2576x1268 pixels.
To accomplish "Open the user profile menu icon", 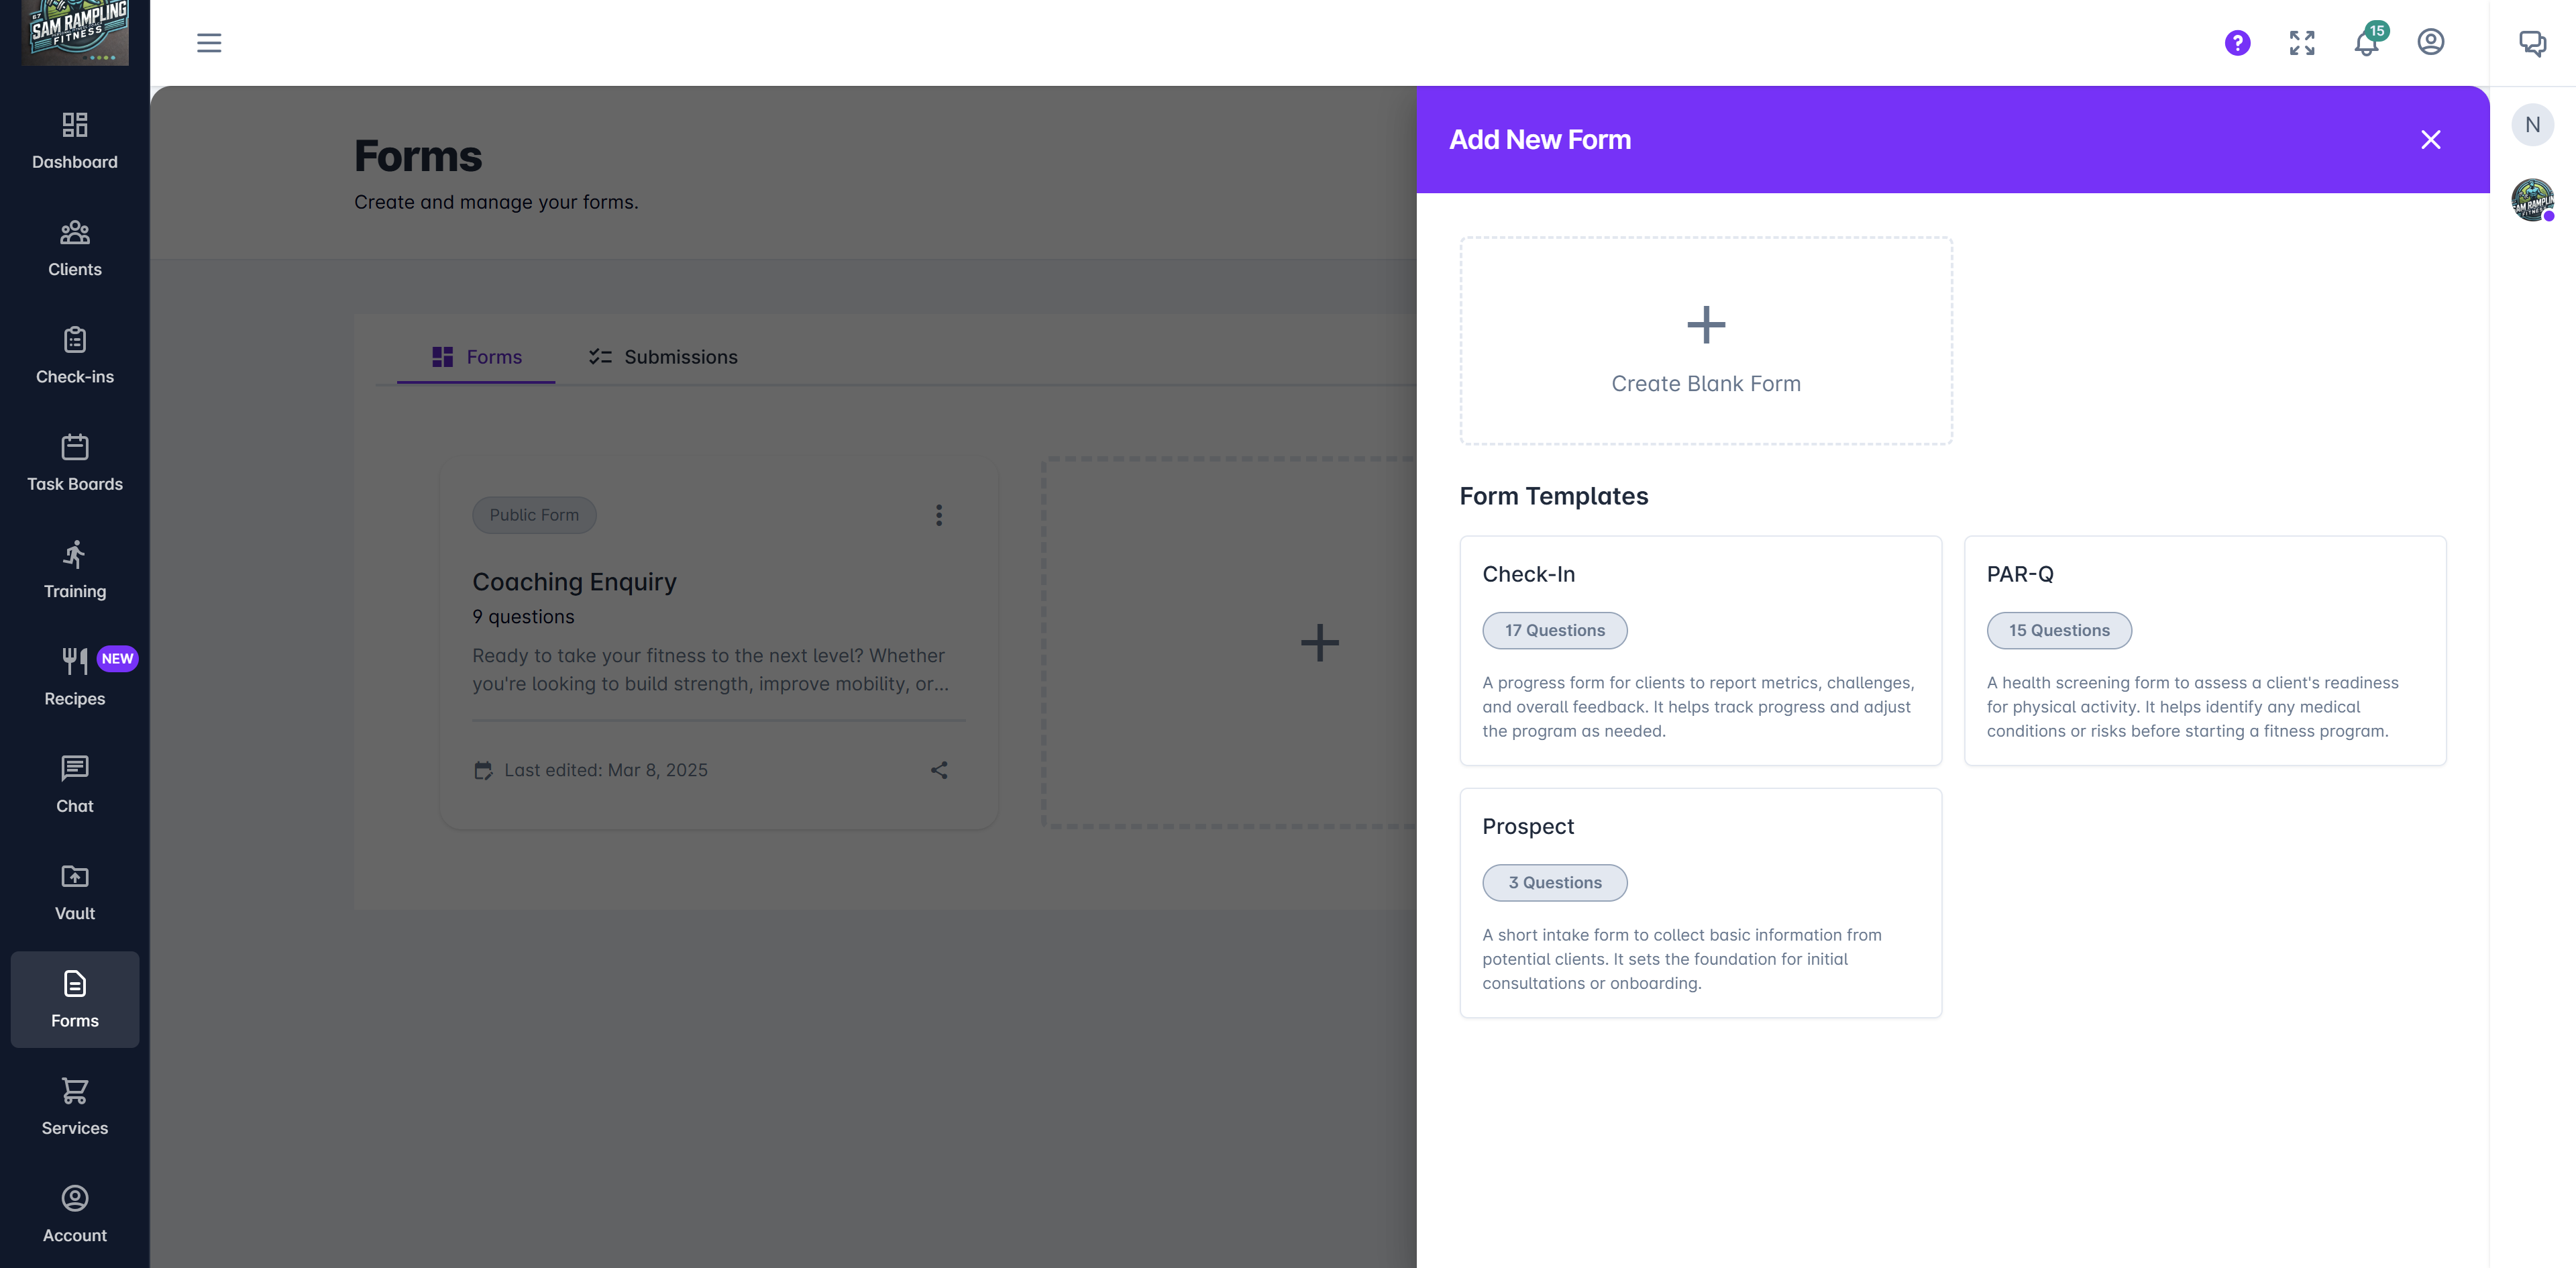I will (x=2430, y=42).
